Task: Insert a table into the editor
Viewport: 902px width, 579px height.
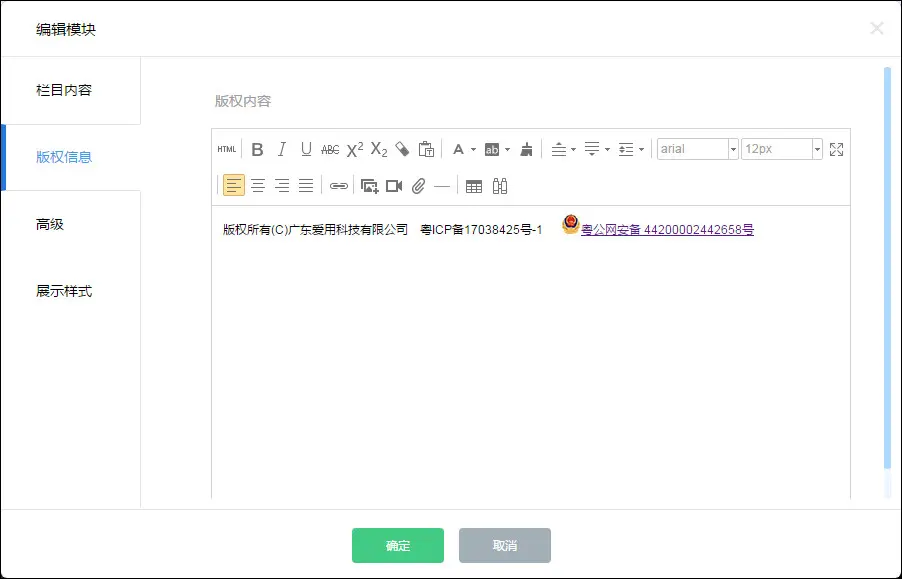Action: (x=474, y=185)
